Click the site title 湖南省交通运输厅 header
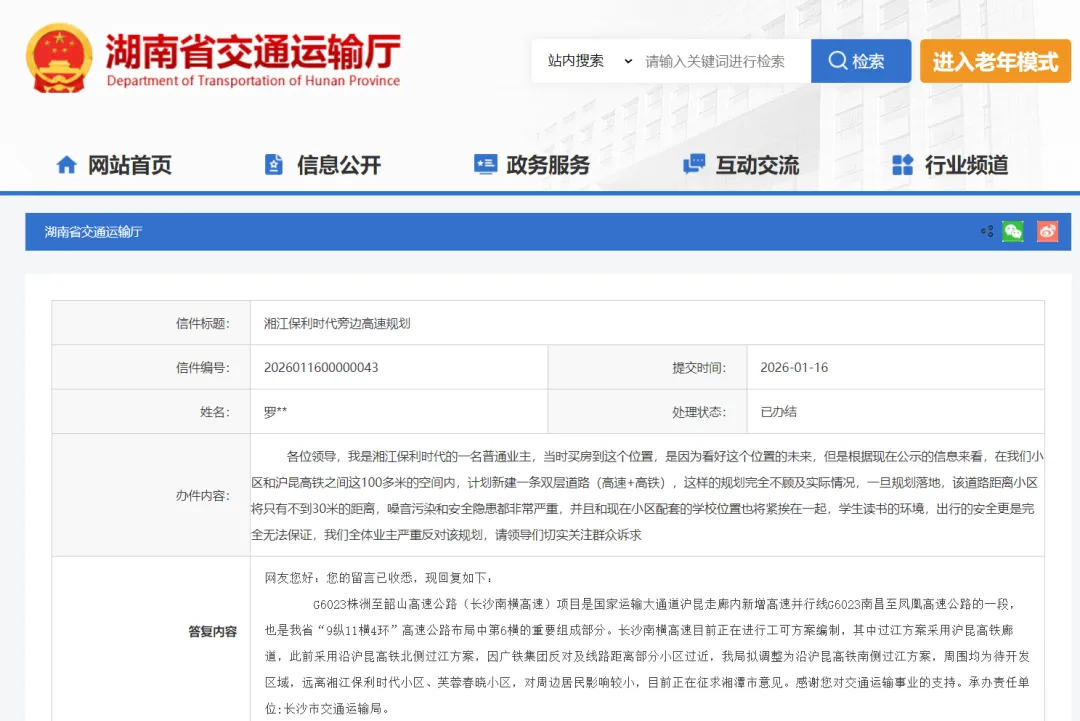1080x721 pixels. pos(253,52)
